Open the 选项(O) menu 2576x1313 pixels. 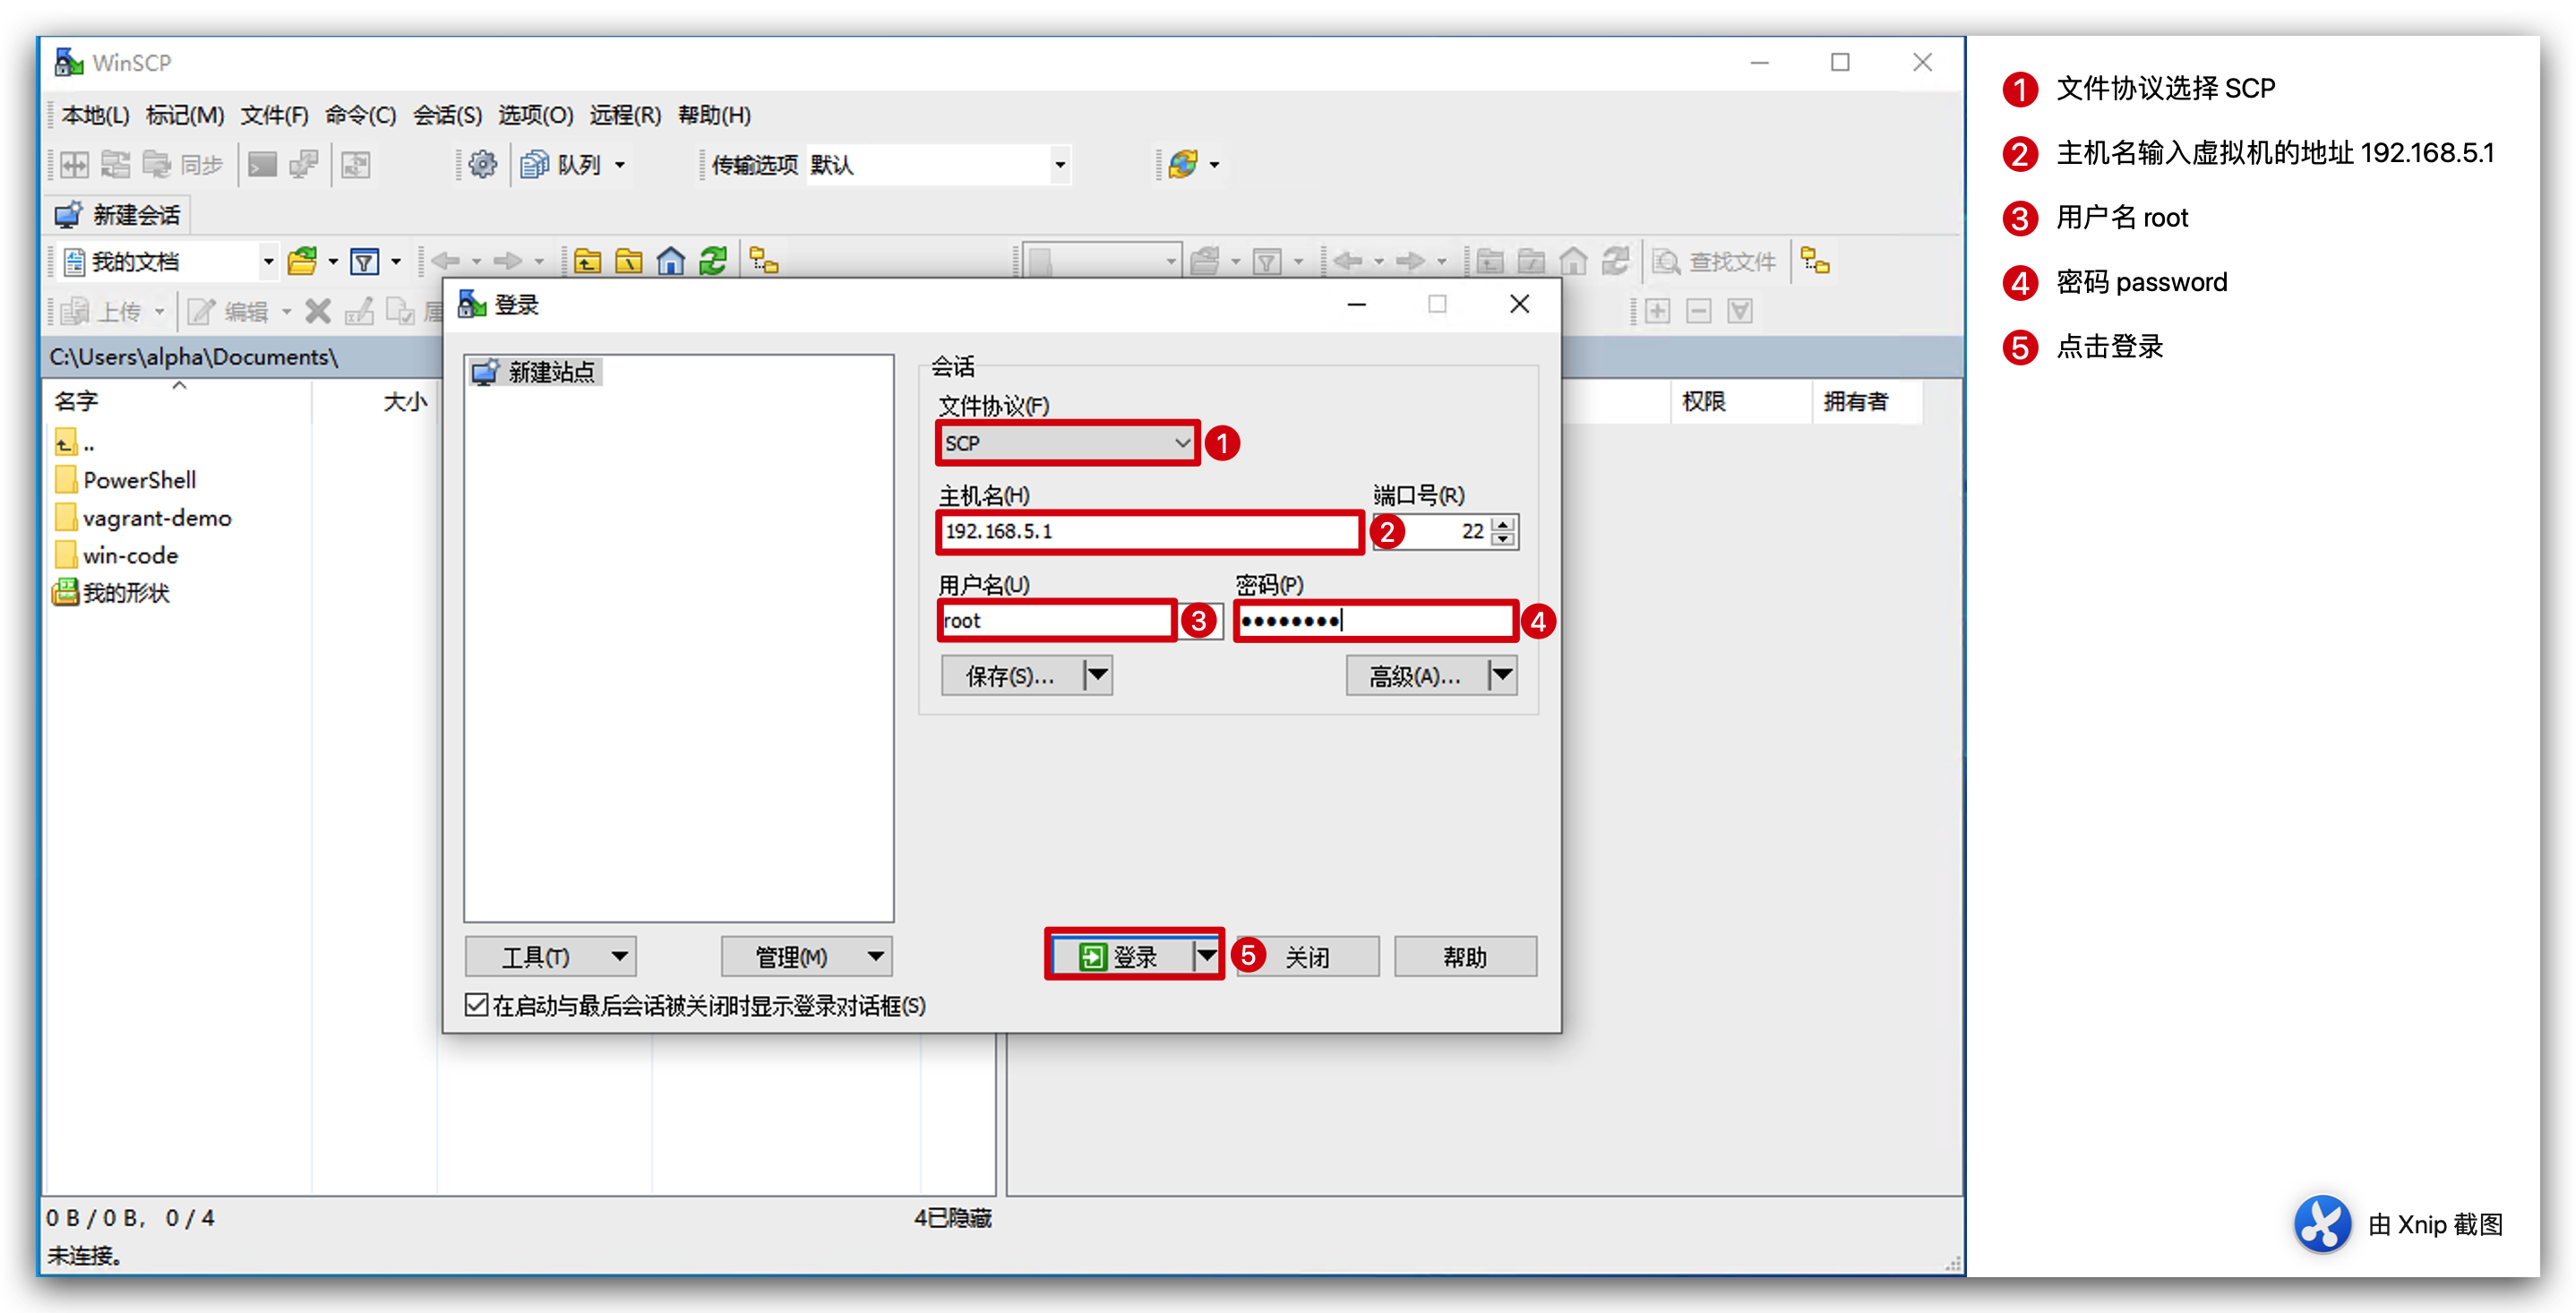pos(535,116)
